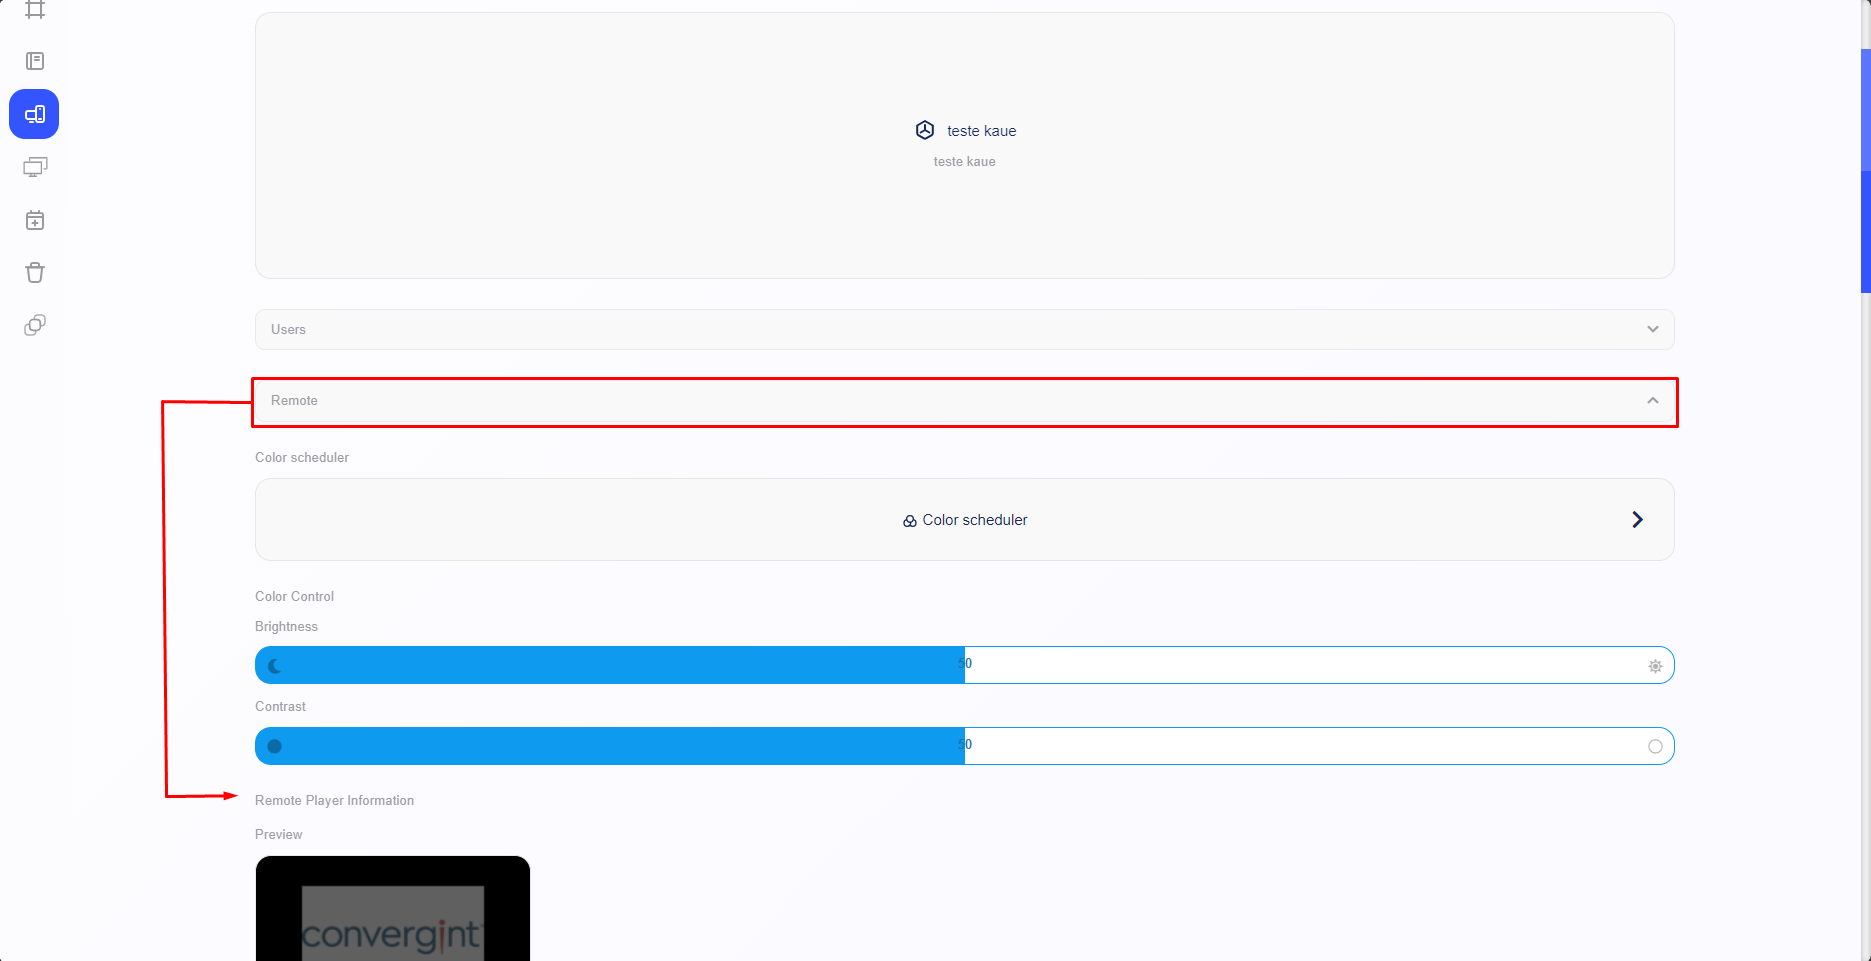Click the cube icon beside teste kaue
The height and width of the screenshot is (961, 1871).
[x=925, y=130]
